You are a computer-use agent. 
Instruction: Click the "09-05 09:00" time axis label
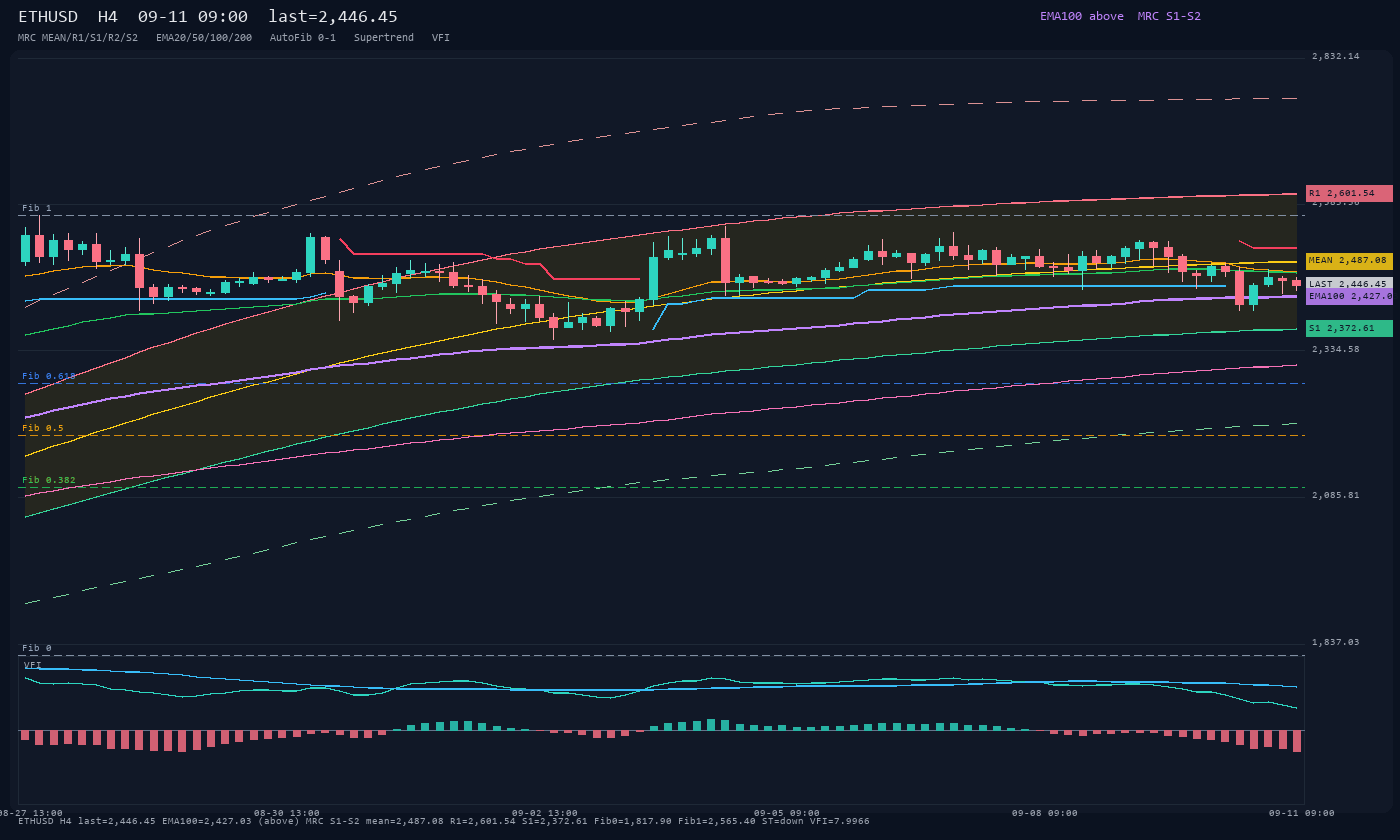coord(787,813)
